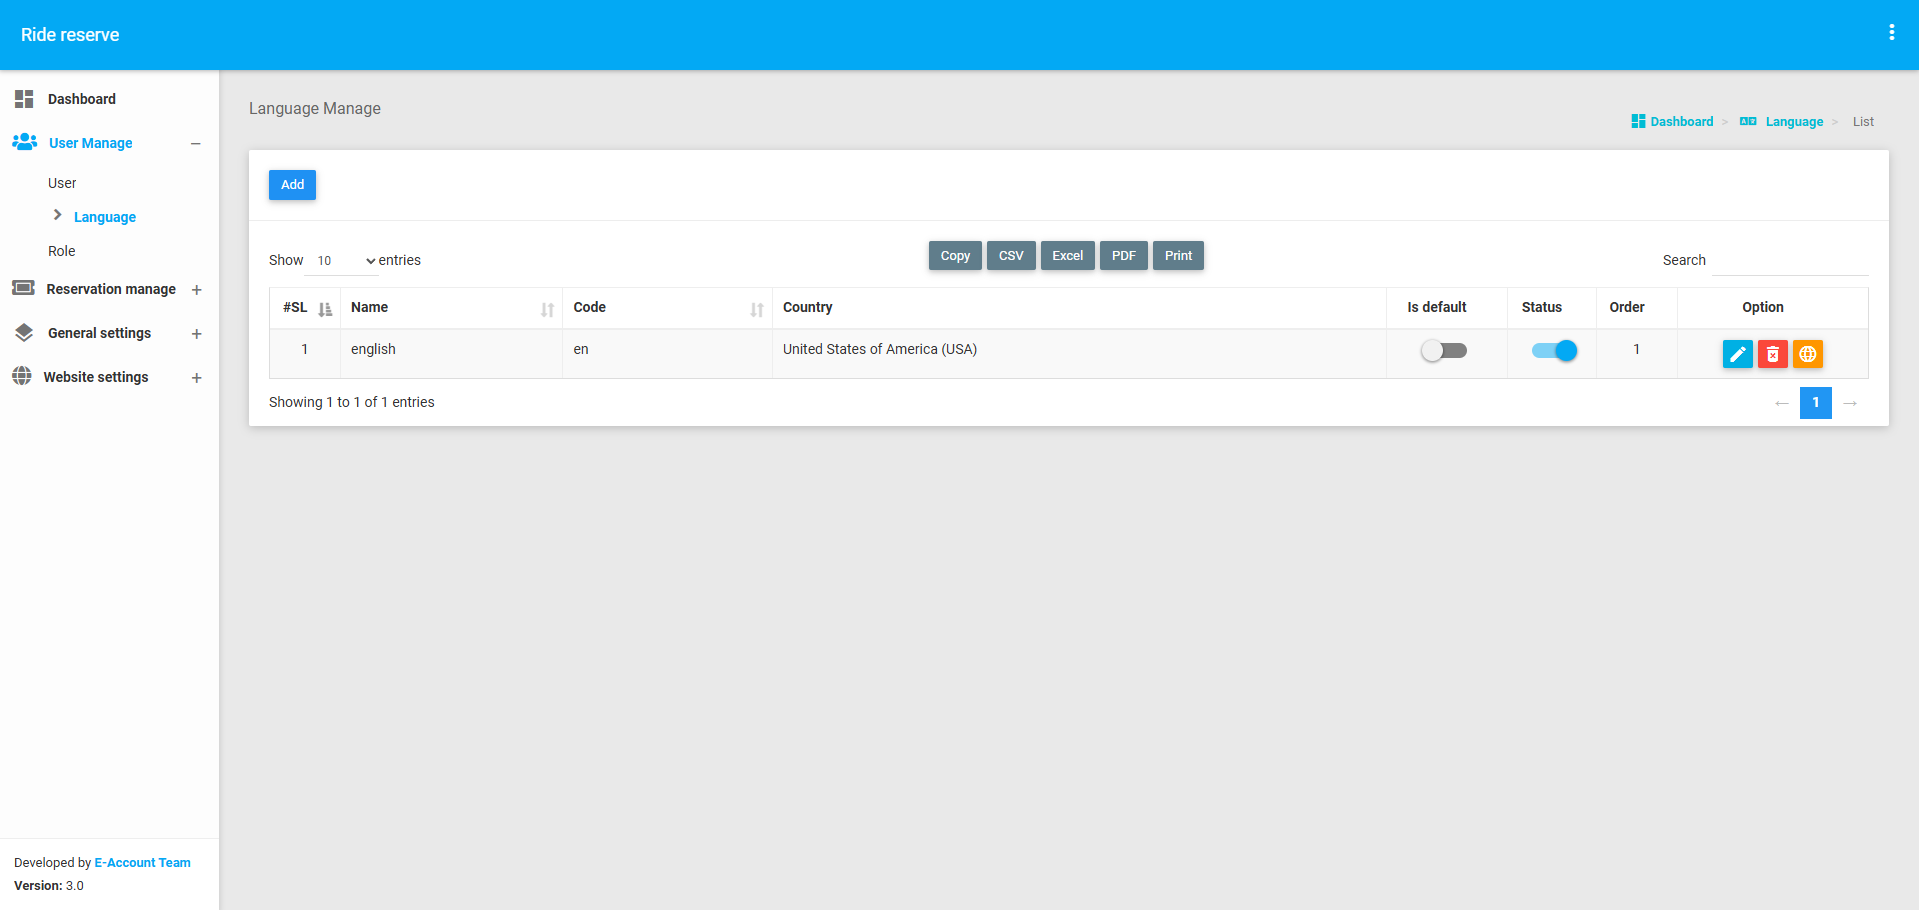Expand the Reservation manage menu
Image resolution: width=1919 pixels, height=910 pixels.
pyautogui.click(x=197, y=290)
